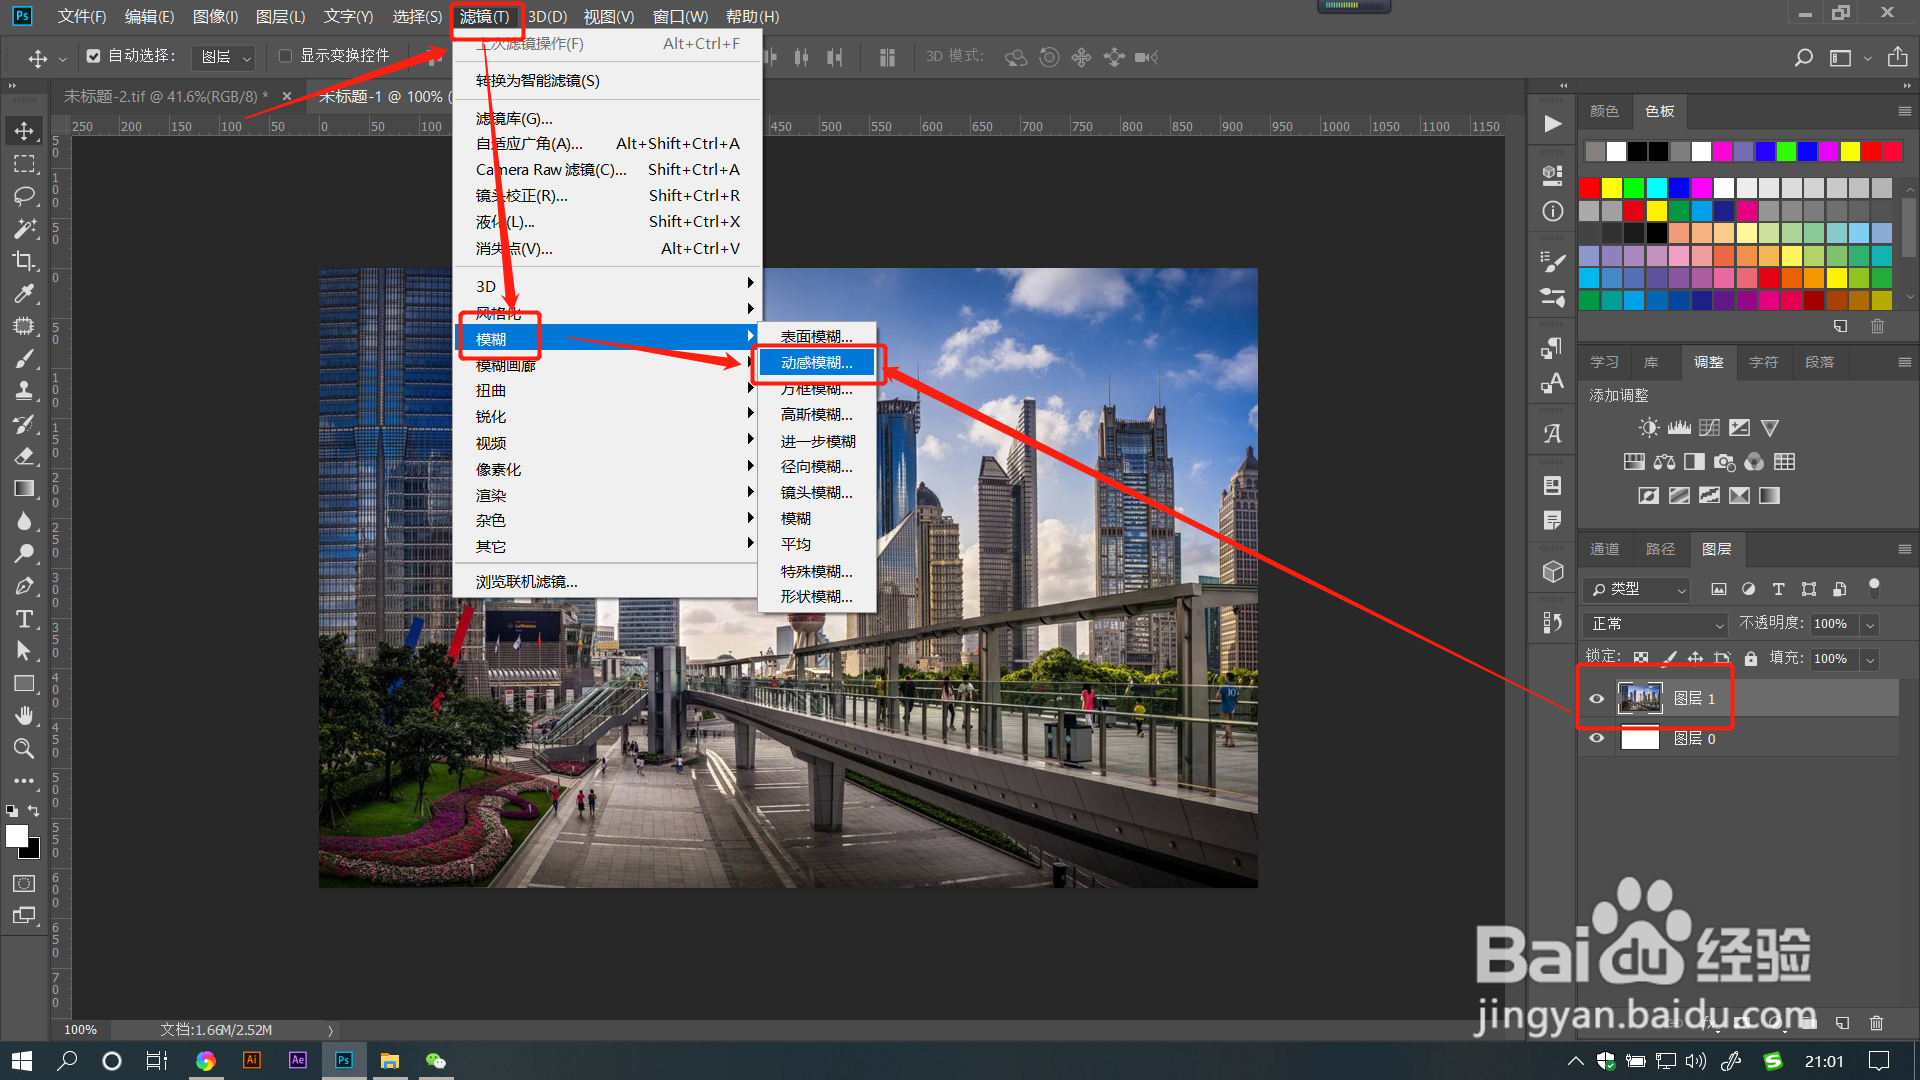Pick the red swatch in color panel
The height and width of the screenshot is (1080, 1920).
[1589, 188]
